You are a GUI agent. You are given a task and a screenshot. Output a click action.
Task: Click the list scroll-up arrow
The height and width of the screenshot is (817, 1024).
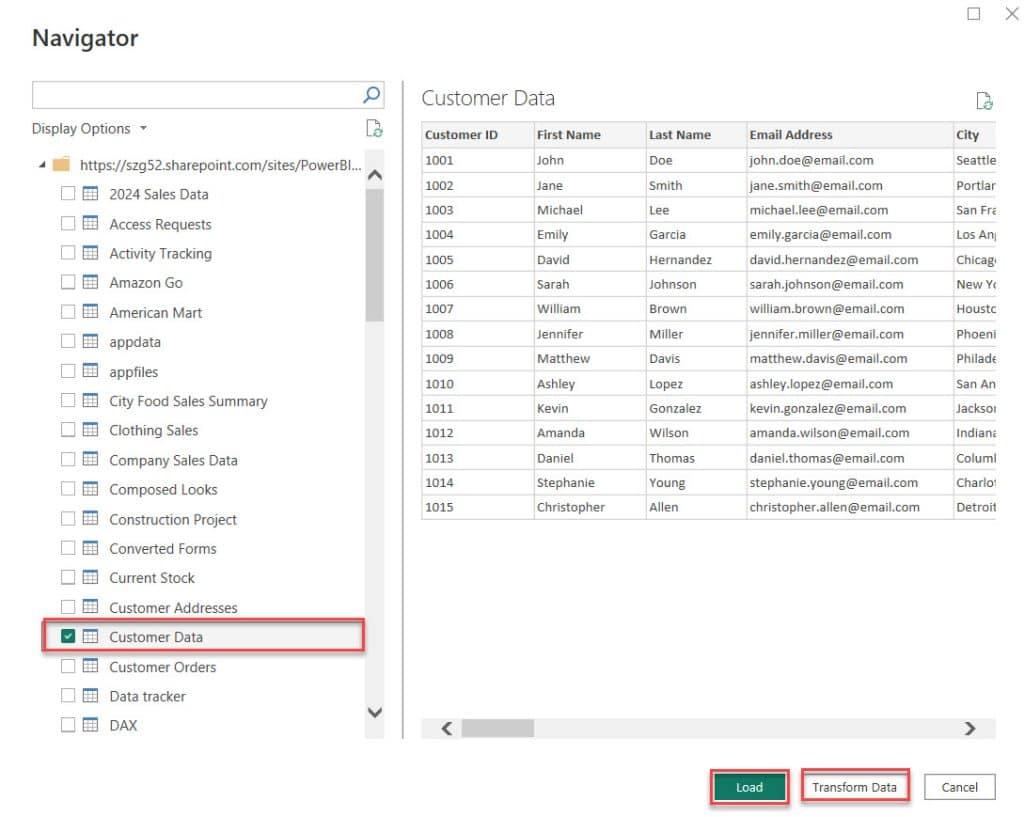(375, 175)
